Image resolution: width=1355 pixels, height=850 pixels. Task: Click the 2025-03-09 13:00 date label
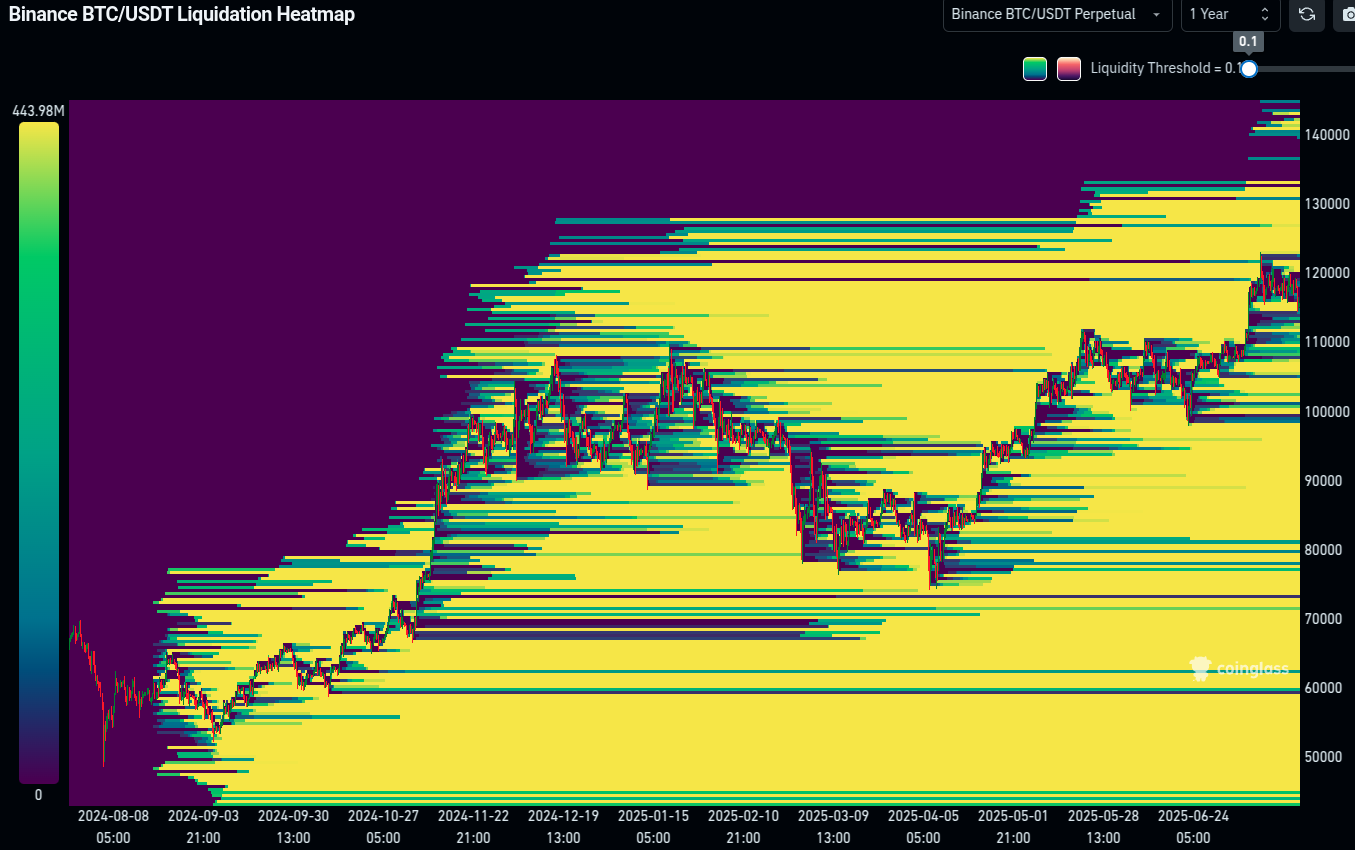tap(833, 826)
